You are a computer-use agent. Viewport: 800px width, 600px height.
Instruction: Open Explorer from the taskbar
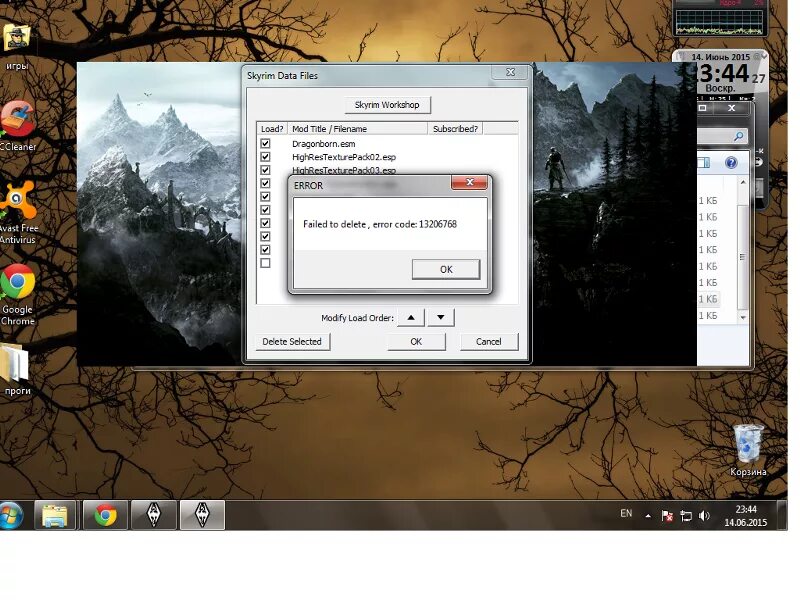[x=55, y=515]
